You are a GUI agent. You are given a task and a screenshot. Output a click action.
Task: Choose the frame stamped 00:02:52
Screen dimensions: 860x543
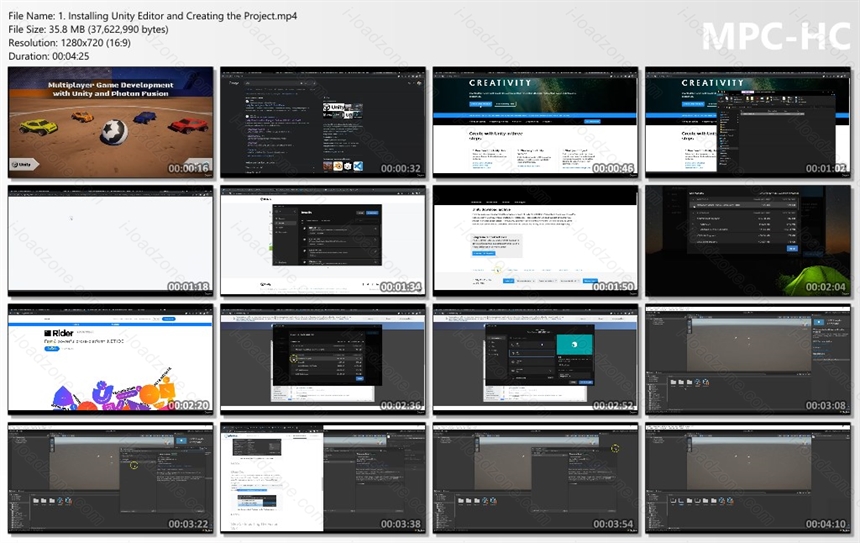click(x=535, y=359)
